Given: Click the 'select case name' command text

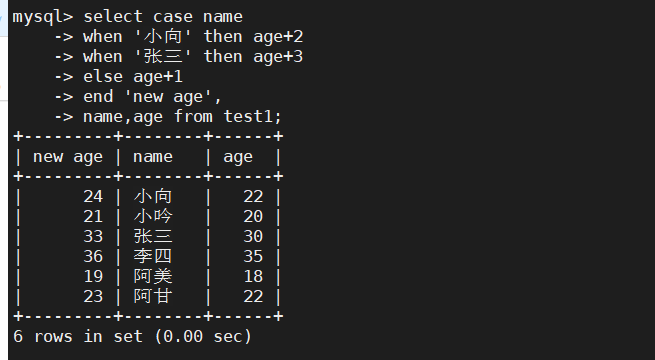Looking at the screenshot, I should 163,17.
